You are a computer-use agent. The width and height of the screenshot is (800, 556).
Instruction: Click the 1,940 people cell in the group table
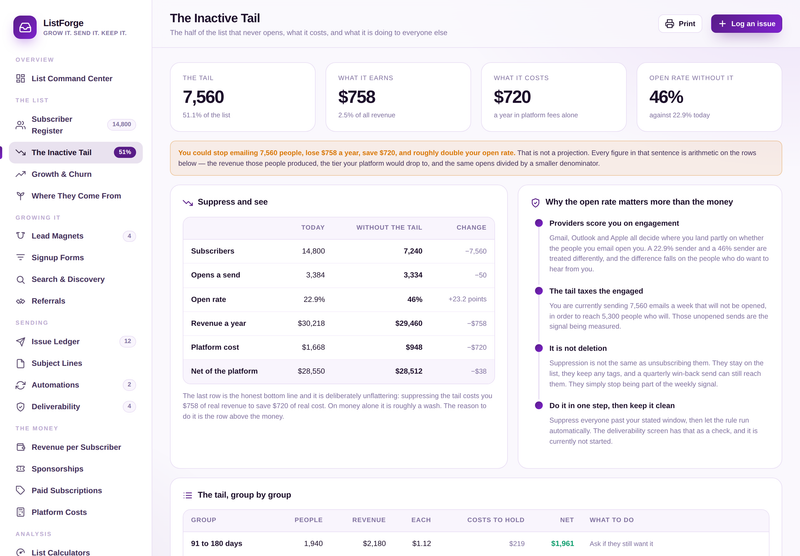pyautogui.click(x=313, y=544)
